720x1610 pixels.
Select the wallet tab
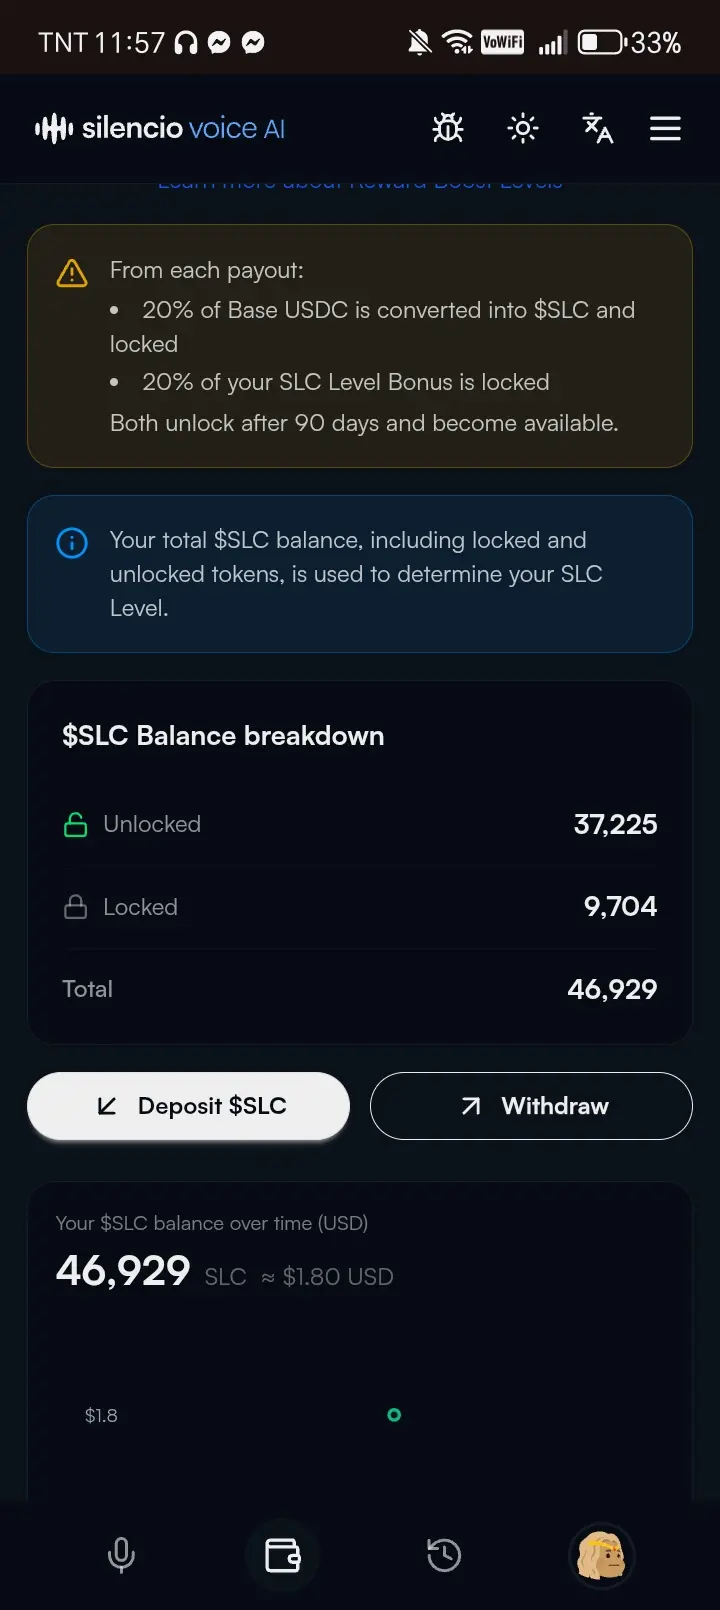(x=282, y=1555)
